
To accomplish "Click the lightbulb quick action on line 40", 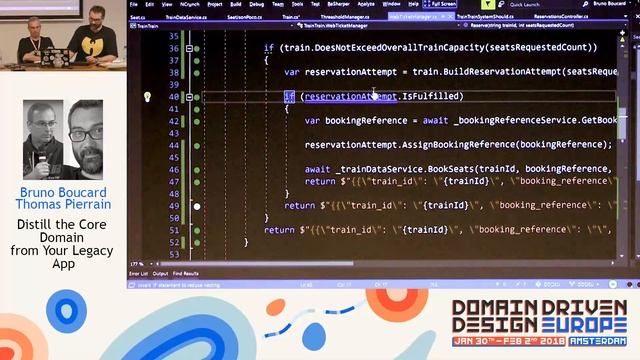I will pos(147,97).
